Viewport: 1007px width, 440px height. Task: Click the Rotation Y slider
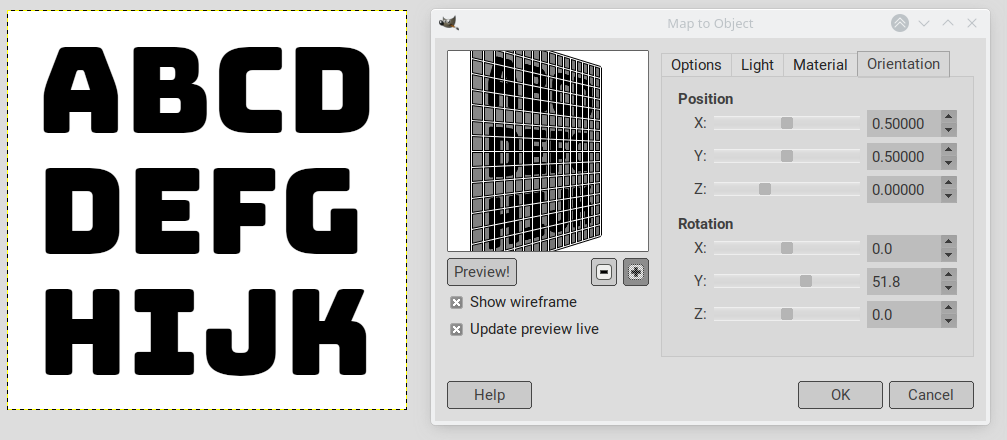(x=787, y=281)
